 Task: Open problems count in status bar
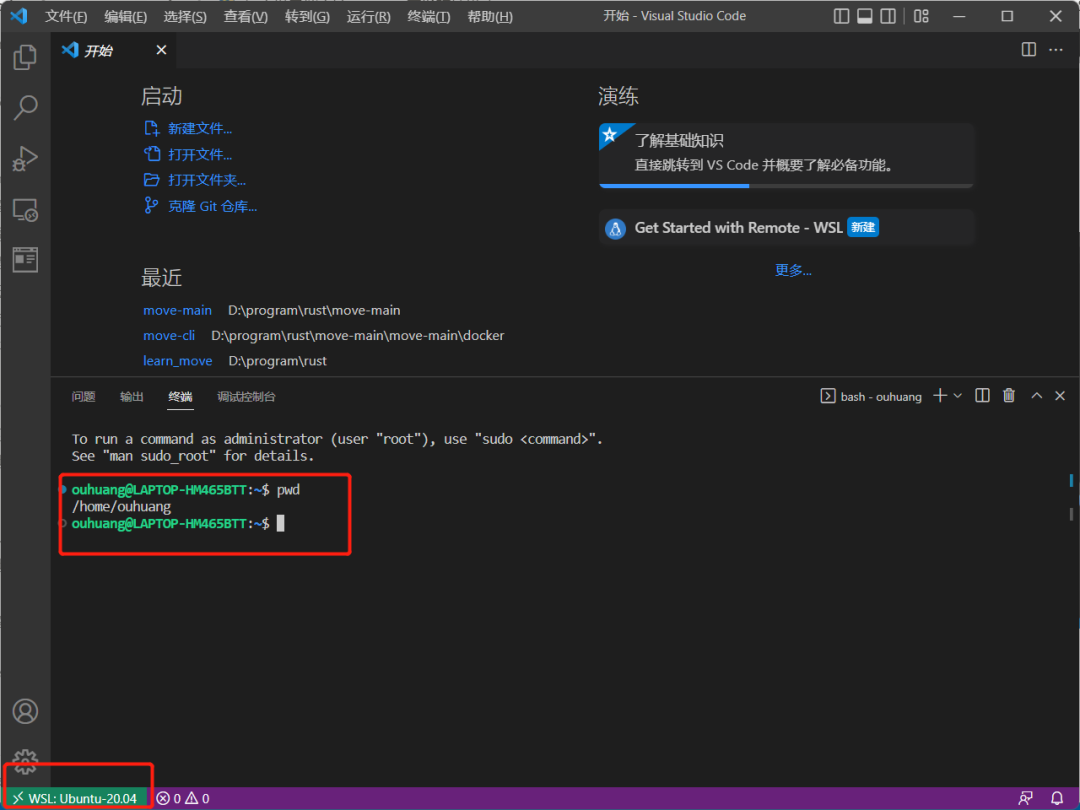pyautogui.click(x=183, y=798)
